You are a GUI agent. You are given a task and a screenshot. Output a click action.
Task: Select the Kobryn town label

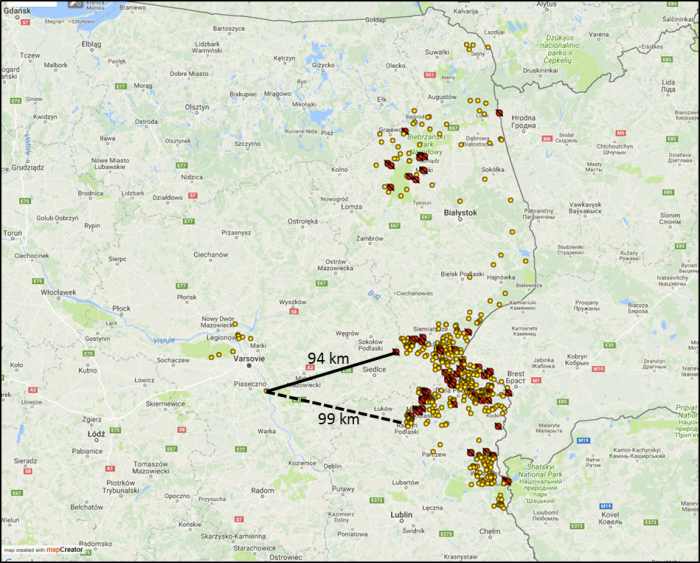tap(577, 360)
